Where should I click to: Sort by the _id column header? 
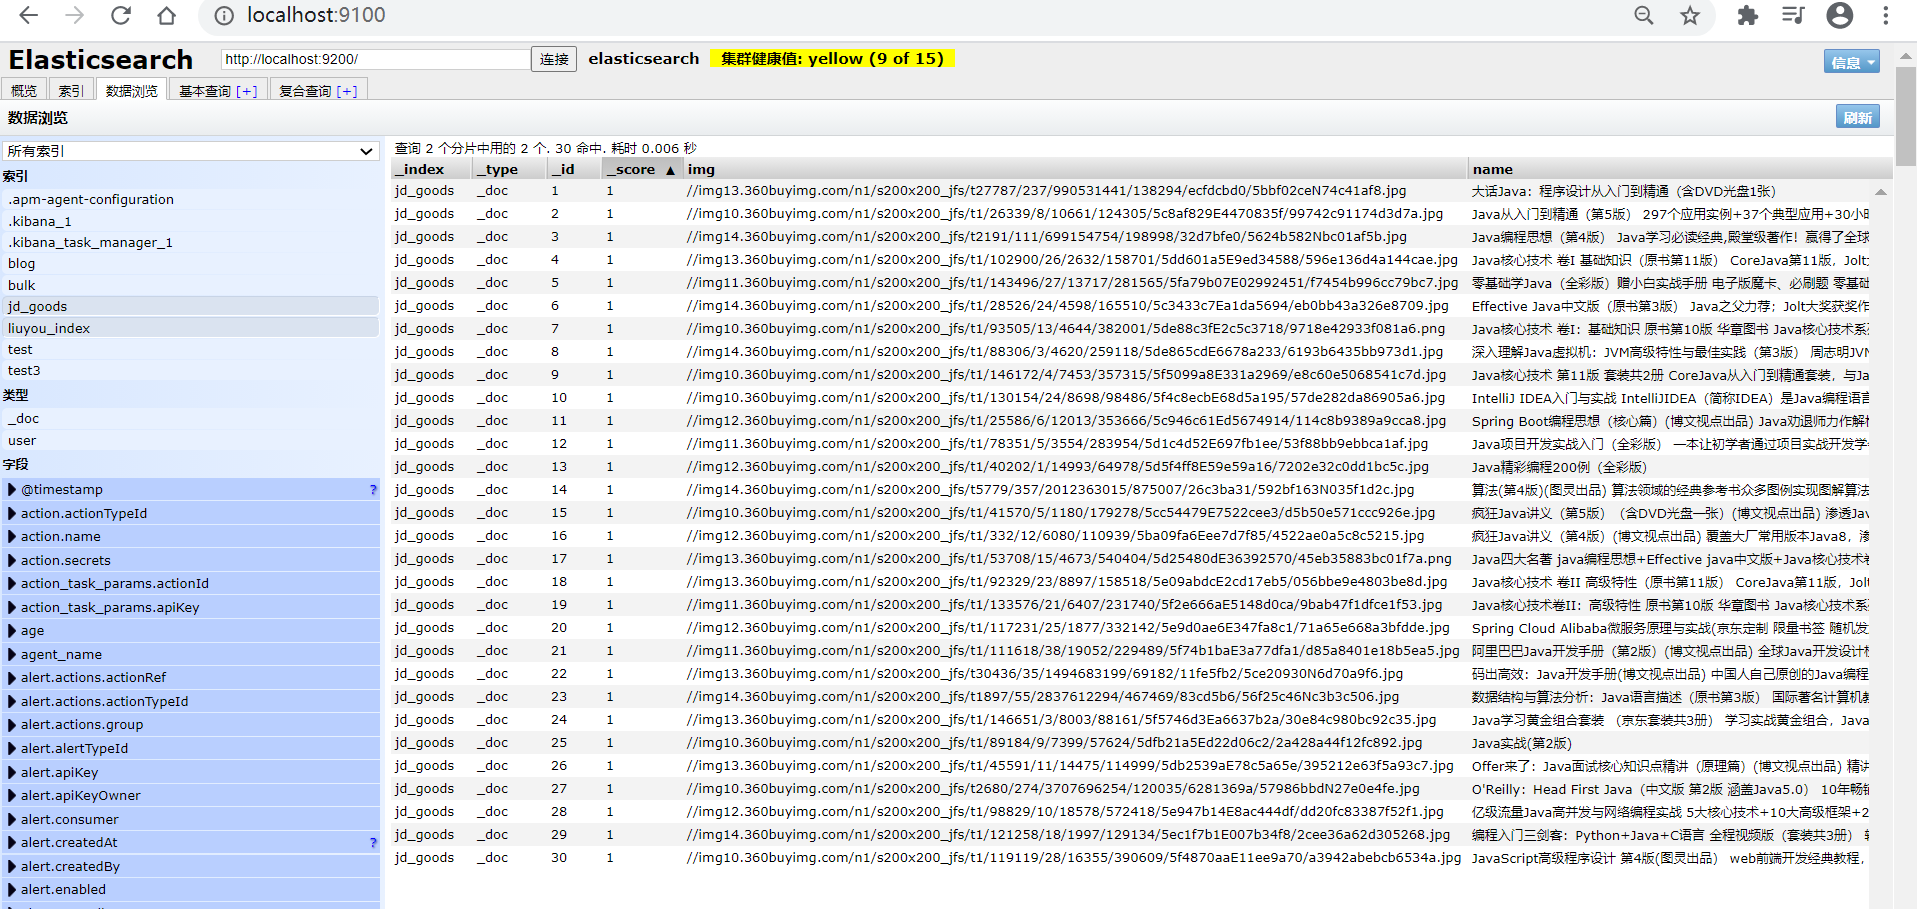[x=575, y=170]
